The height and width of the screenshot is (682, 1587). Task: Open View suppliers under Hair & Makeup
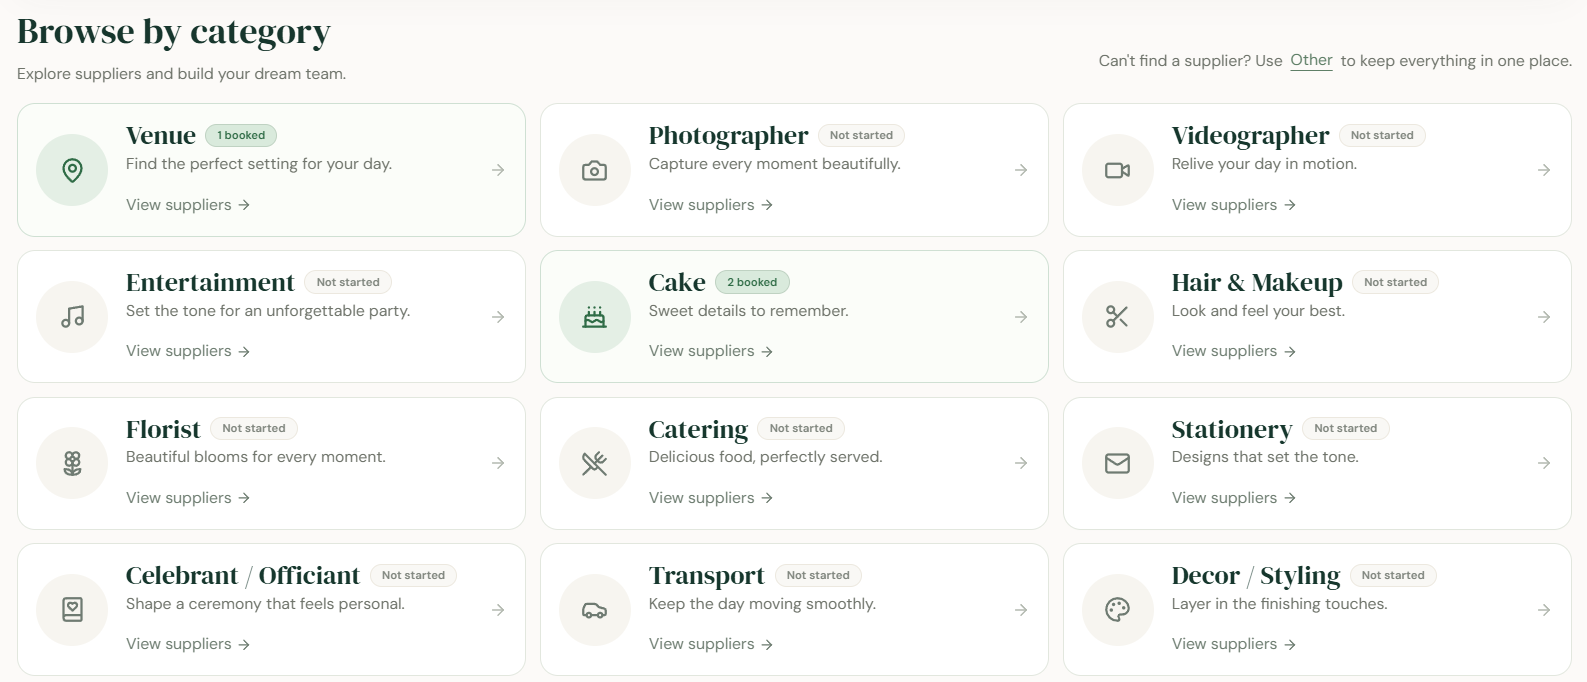coord(1234,351)
